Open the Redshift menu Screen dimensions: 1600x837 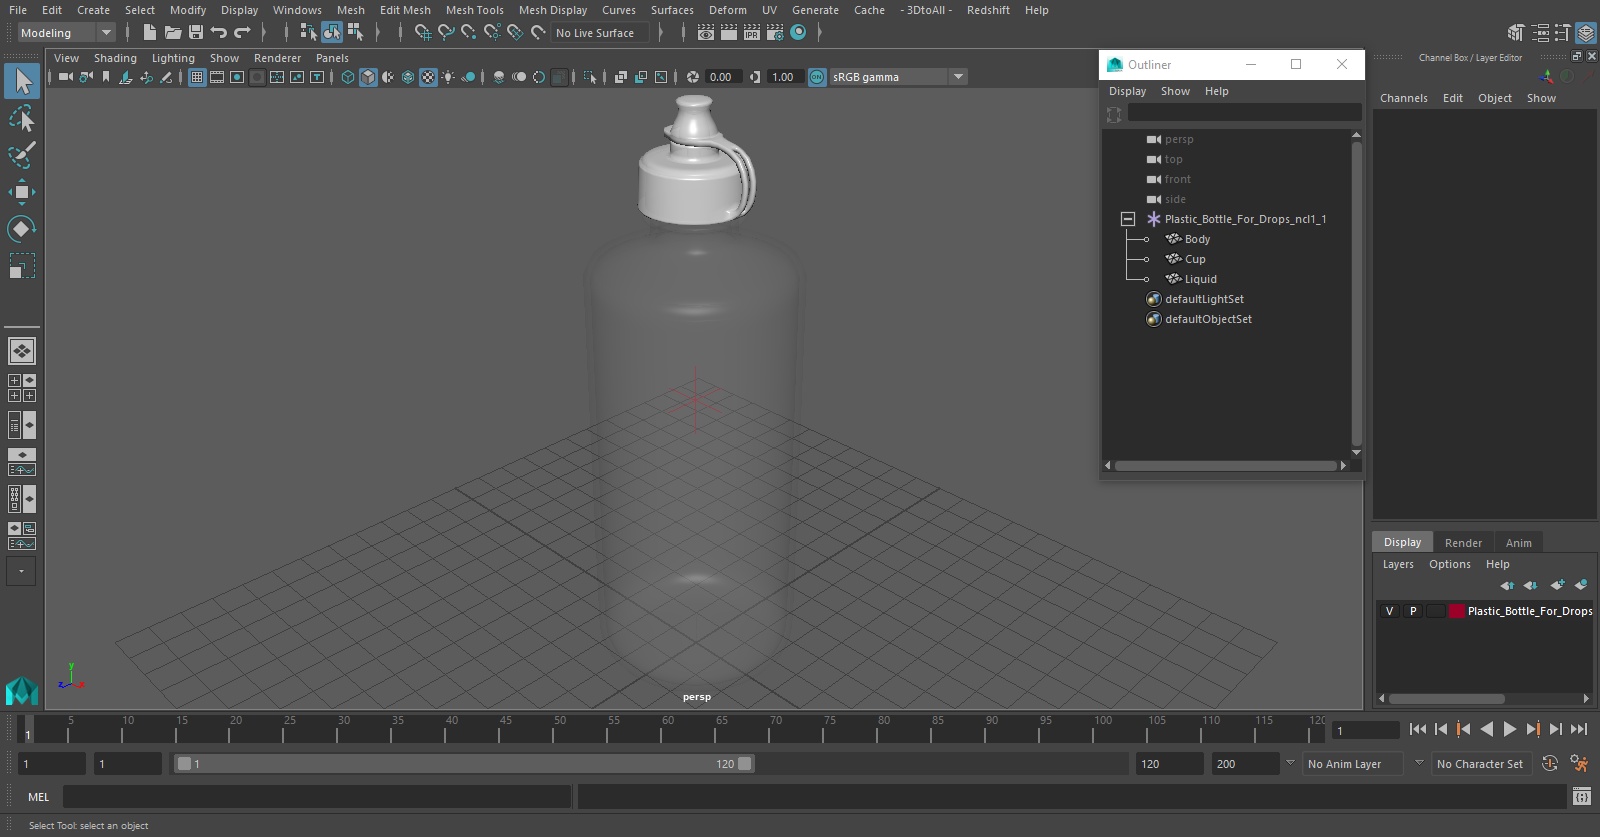[988, 10]
